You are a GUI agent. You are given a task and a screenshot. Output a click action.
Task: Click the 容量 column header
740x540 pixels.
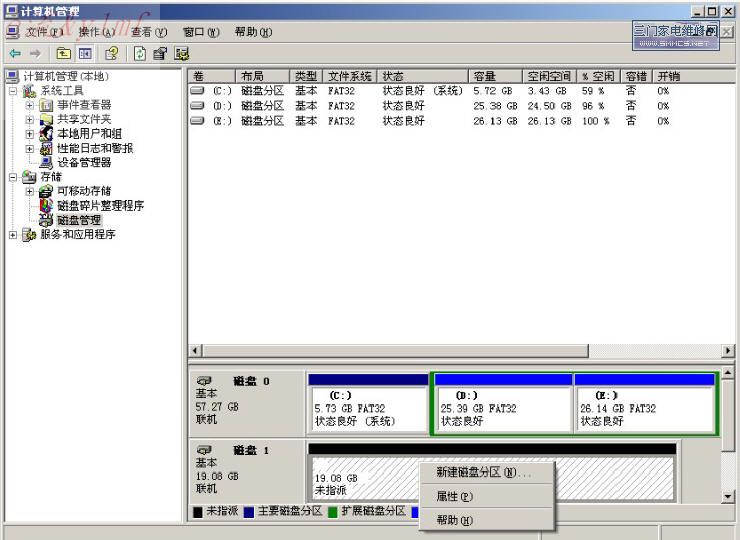pyautogui.click(x=485, y=76)
